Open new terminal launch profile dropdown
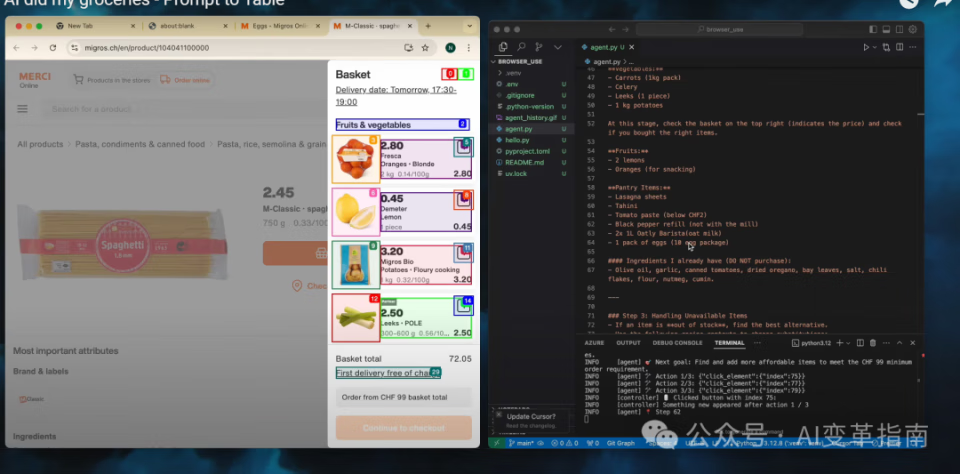 tap(848, 343)
